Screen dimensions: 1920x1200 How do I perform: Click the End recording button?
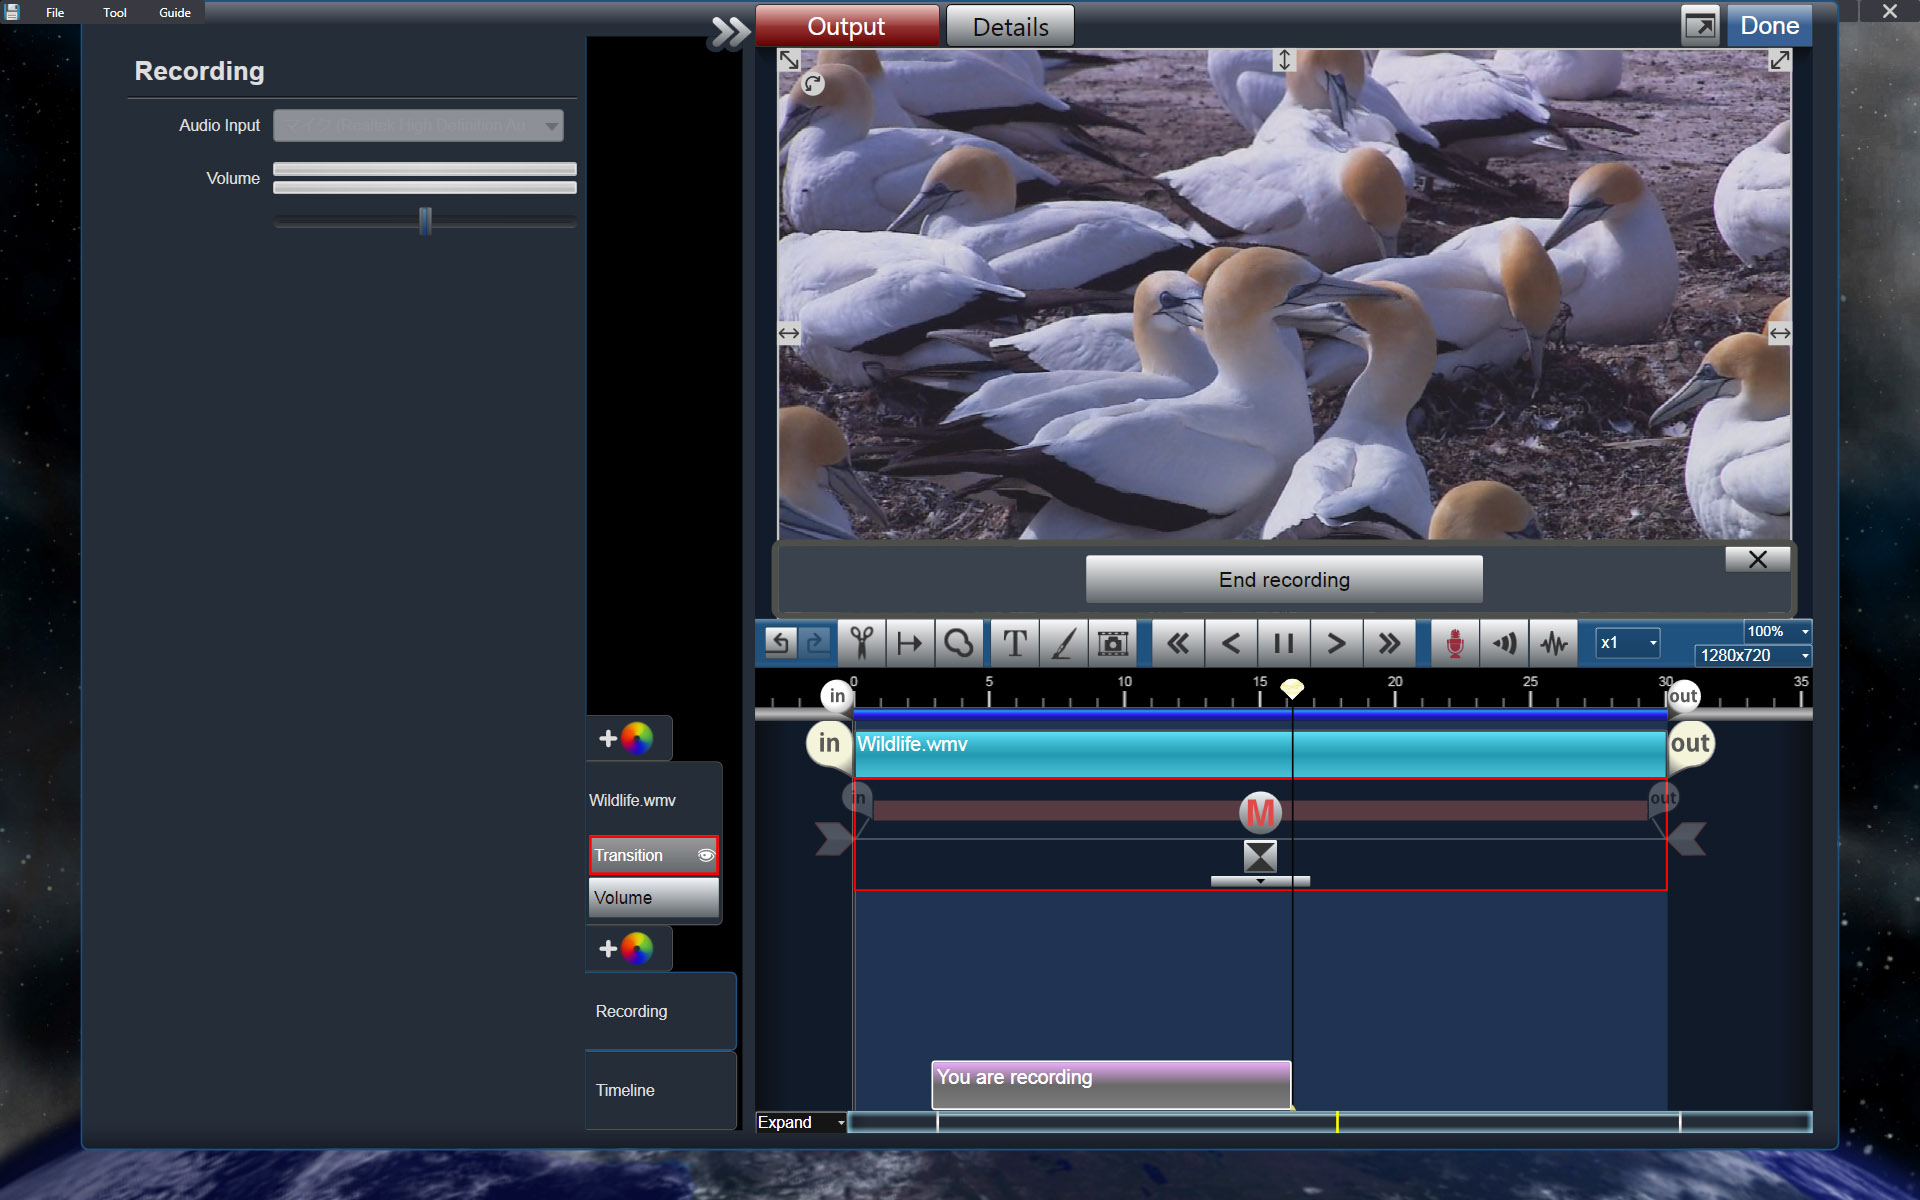[1283, 580]
